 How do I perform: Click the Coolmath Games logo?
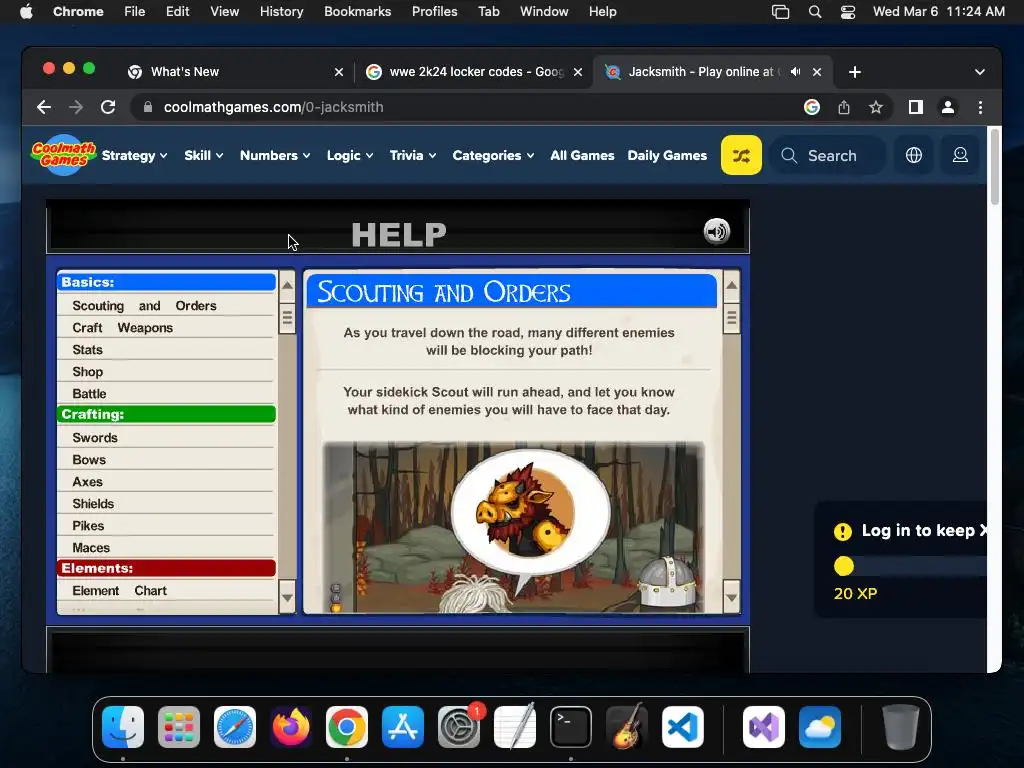click(x=63, y=155)
